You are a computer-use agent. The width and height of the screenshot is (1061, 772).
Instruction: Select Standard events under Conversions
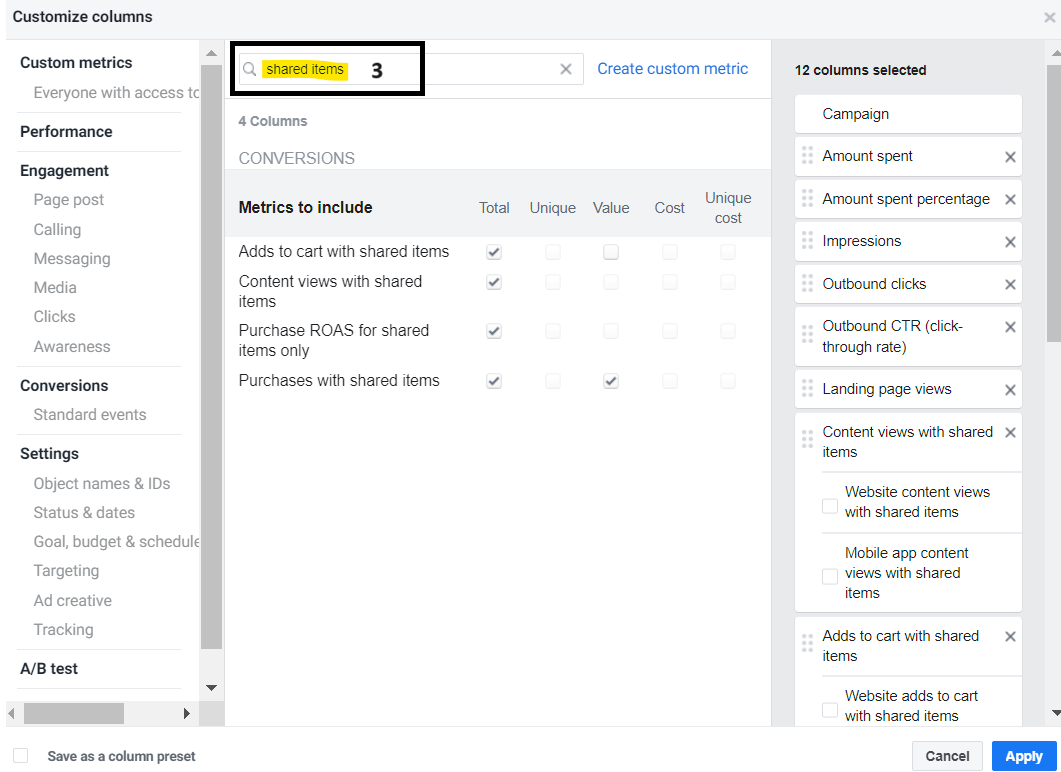pyautogui.click(x=90, y=415)
